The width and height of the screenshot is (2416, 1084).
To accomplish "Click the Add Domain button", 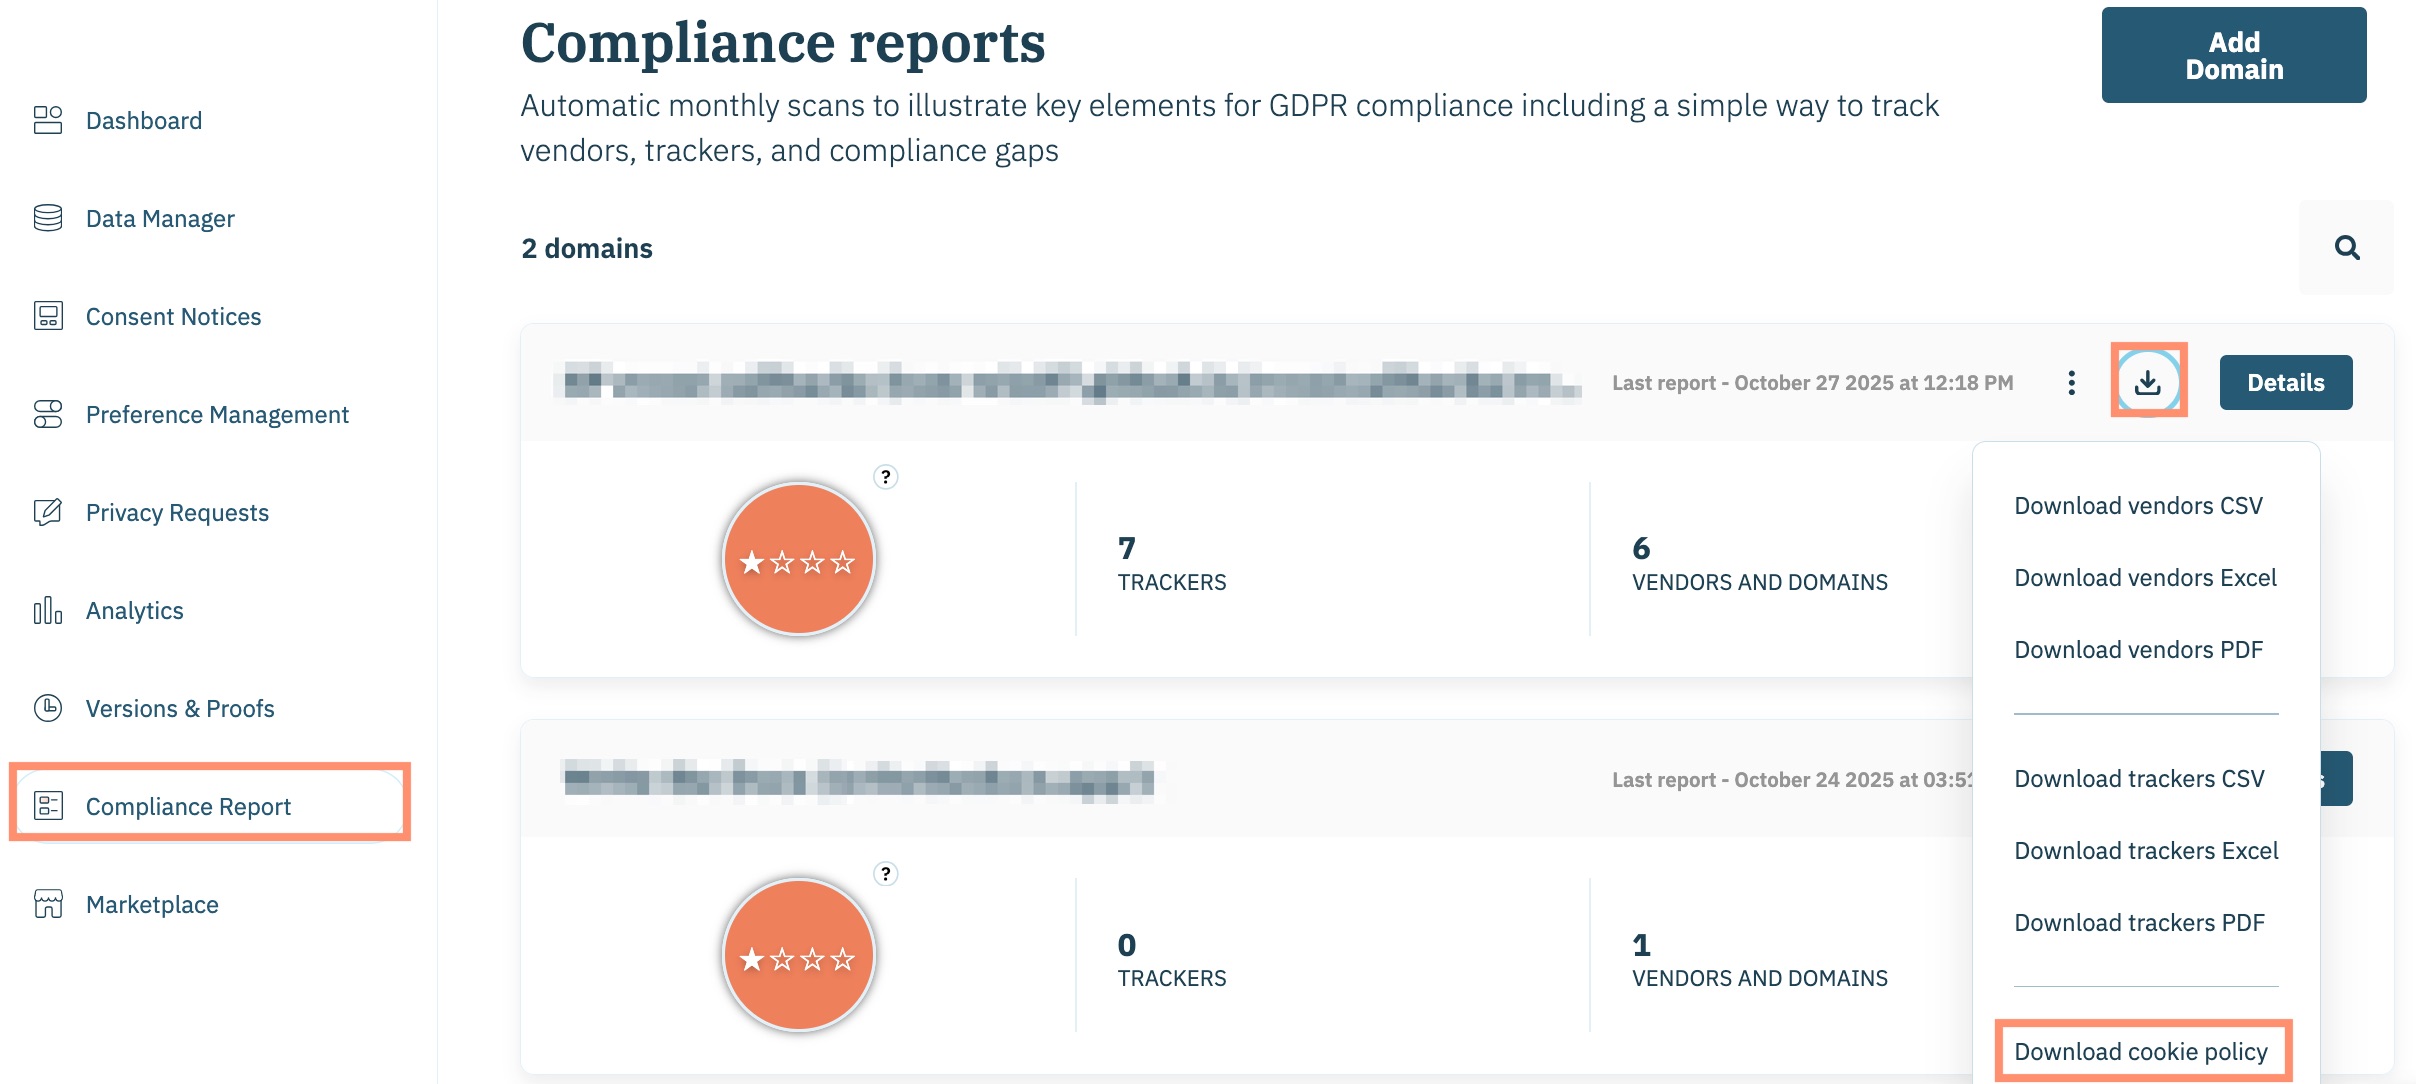I will (2233, 56).
